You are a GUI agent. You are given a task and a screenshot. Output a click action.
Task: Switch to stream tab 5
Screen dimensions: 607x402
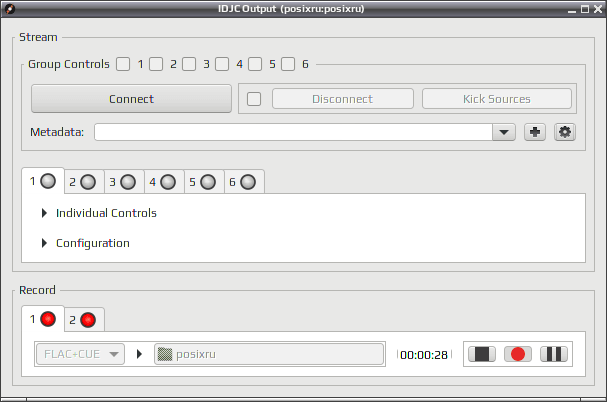click(204, 182)
